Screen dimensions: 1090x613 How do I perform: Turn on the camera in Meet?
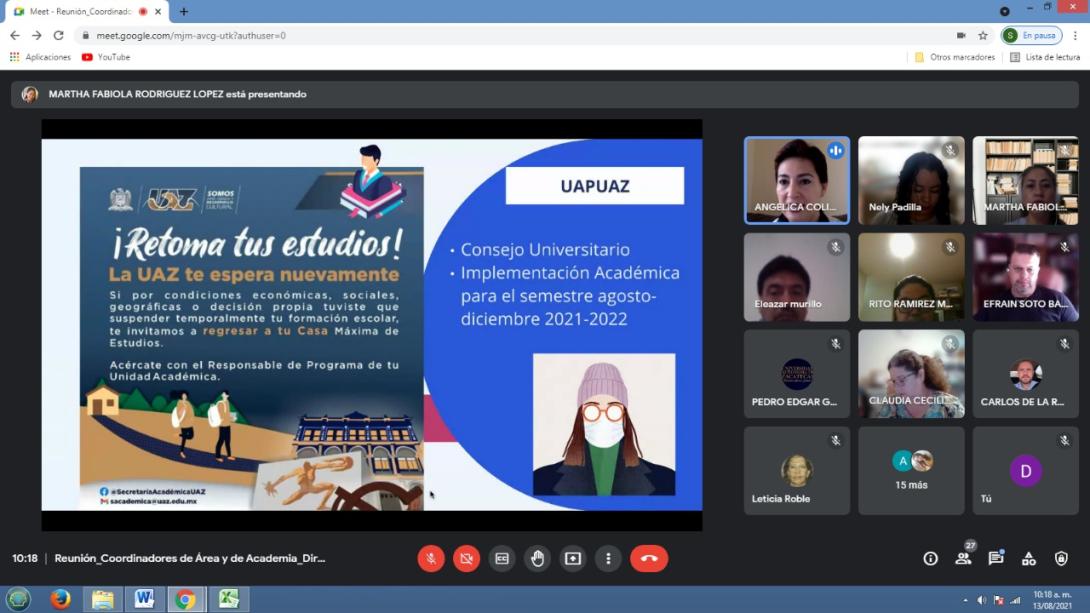pos(466,558)
